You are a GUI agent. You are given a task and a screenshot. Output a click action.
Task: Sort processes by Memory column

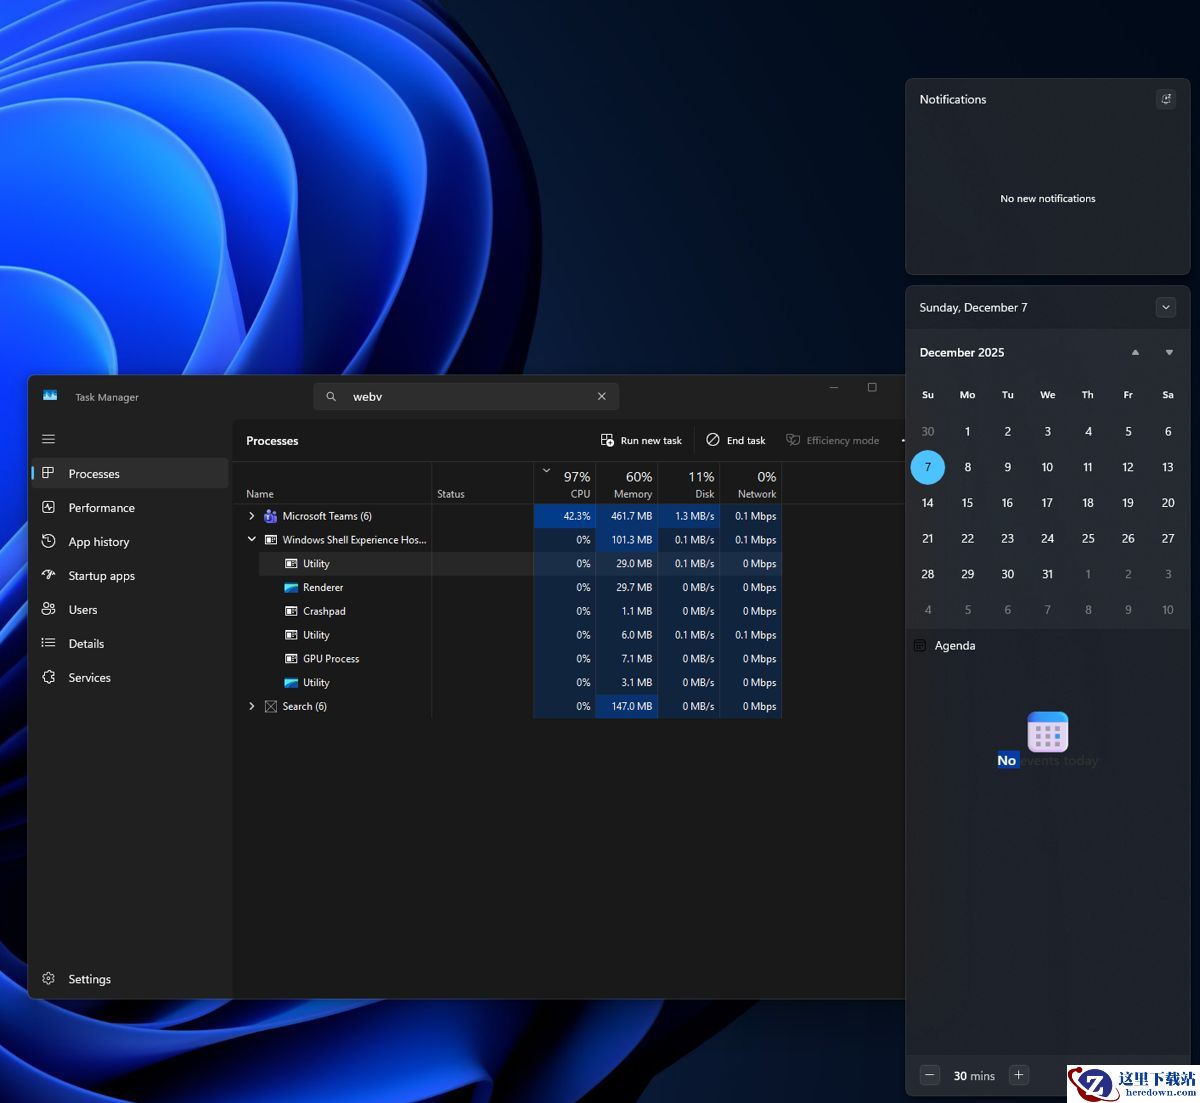pos(632,484)
